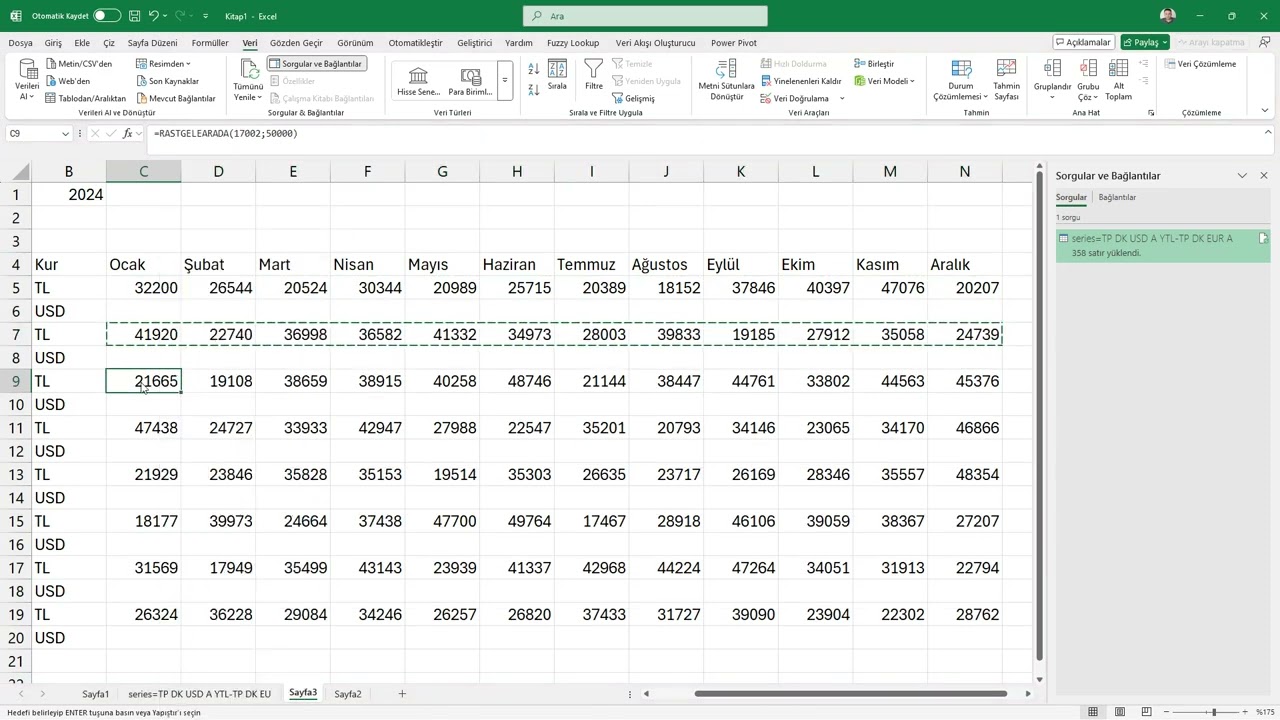Image resolution: width=1280 pixels, height=720 pixels.
Task: Toggle the Filtre funnel button
Action: coord(594,75)
